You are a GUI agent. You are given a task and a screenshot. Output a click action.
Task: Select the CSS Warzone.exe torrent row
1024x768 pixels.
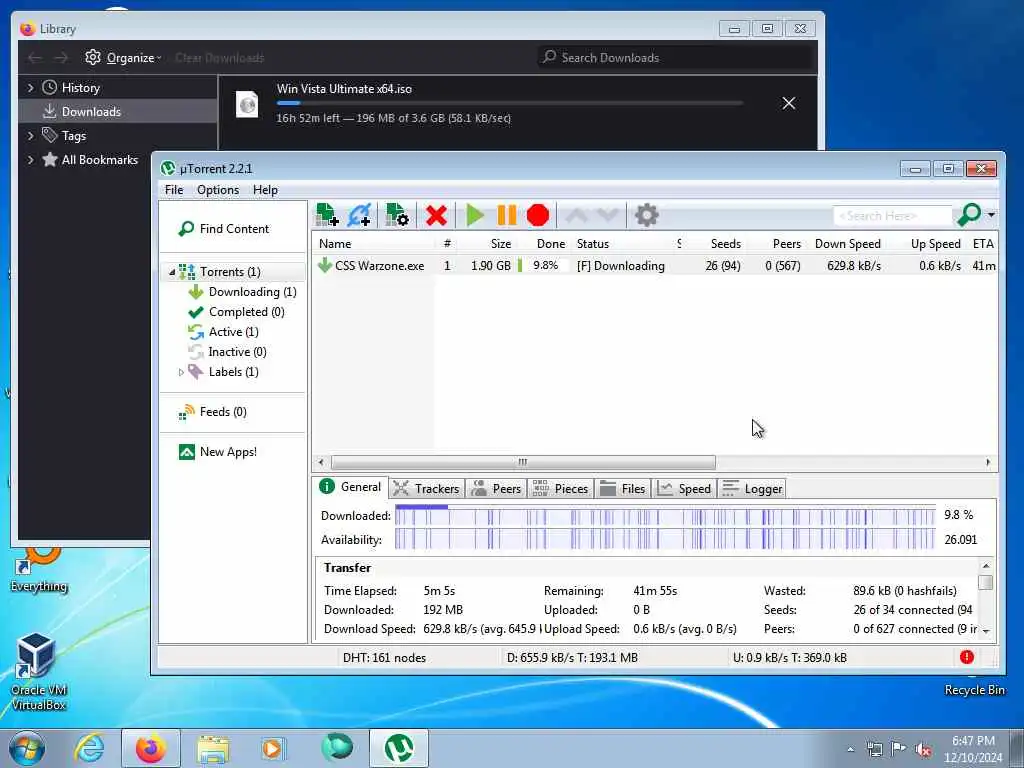[655, 266]
